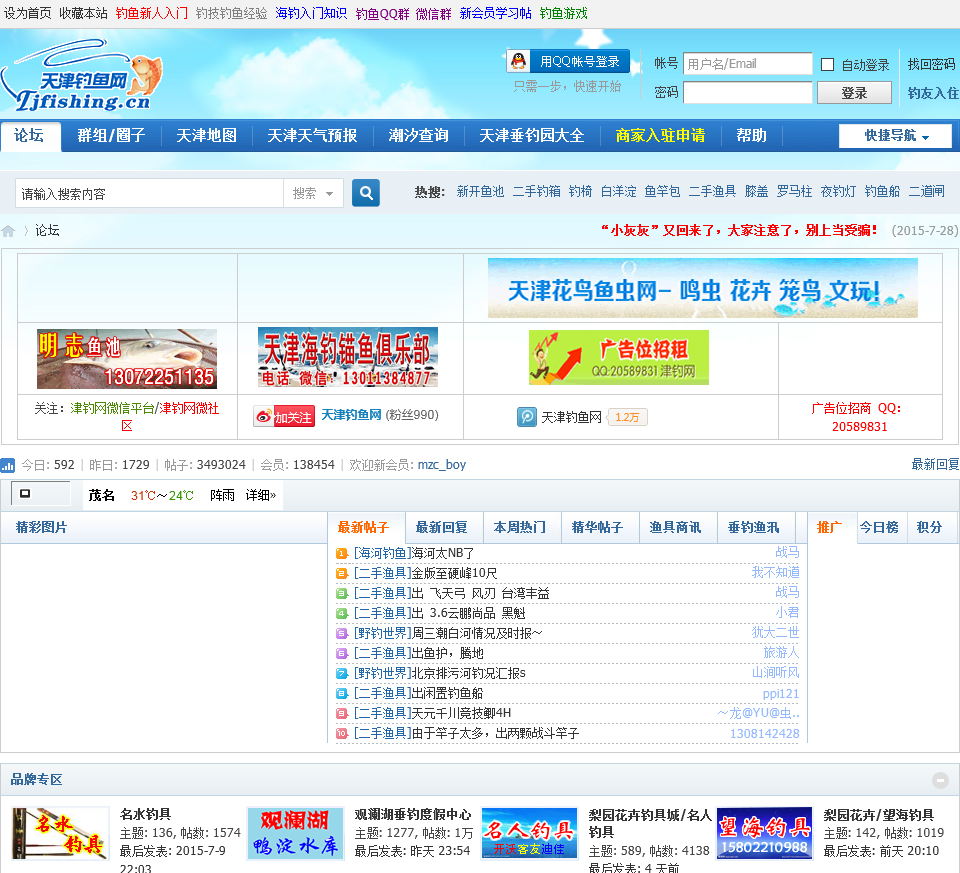Click the 钓鱼新人入门 top link

152,13
